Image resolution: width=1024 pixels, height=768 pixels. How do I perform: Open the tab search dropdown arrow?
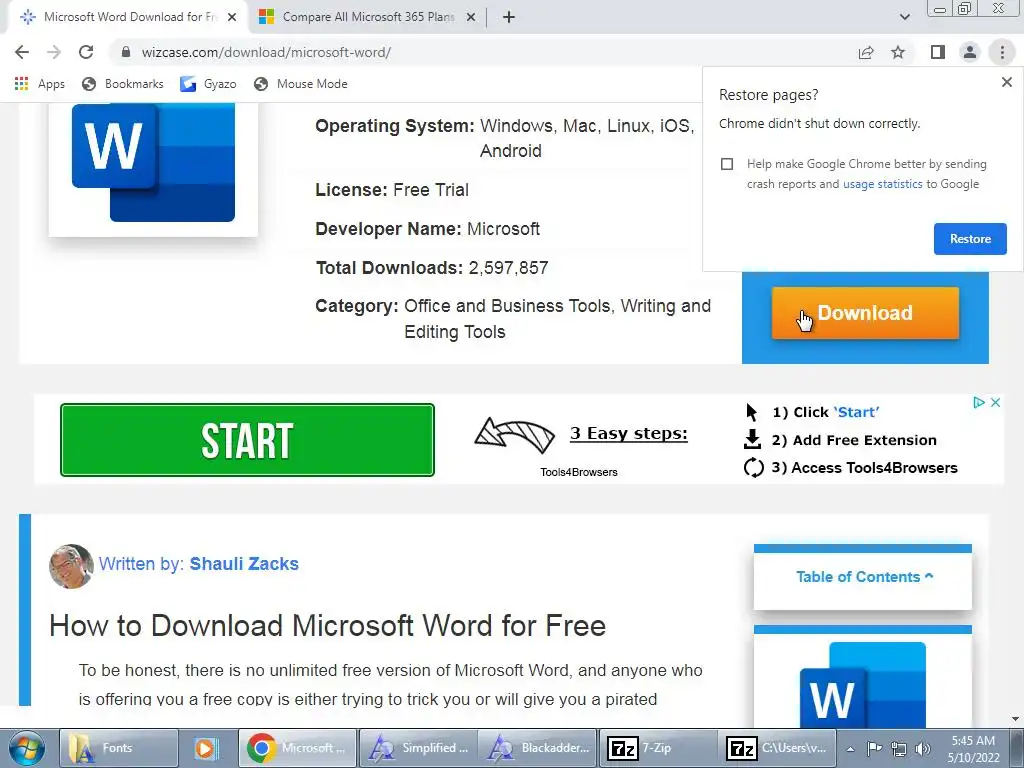[904, 18]
